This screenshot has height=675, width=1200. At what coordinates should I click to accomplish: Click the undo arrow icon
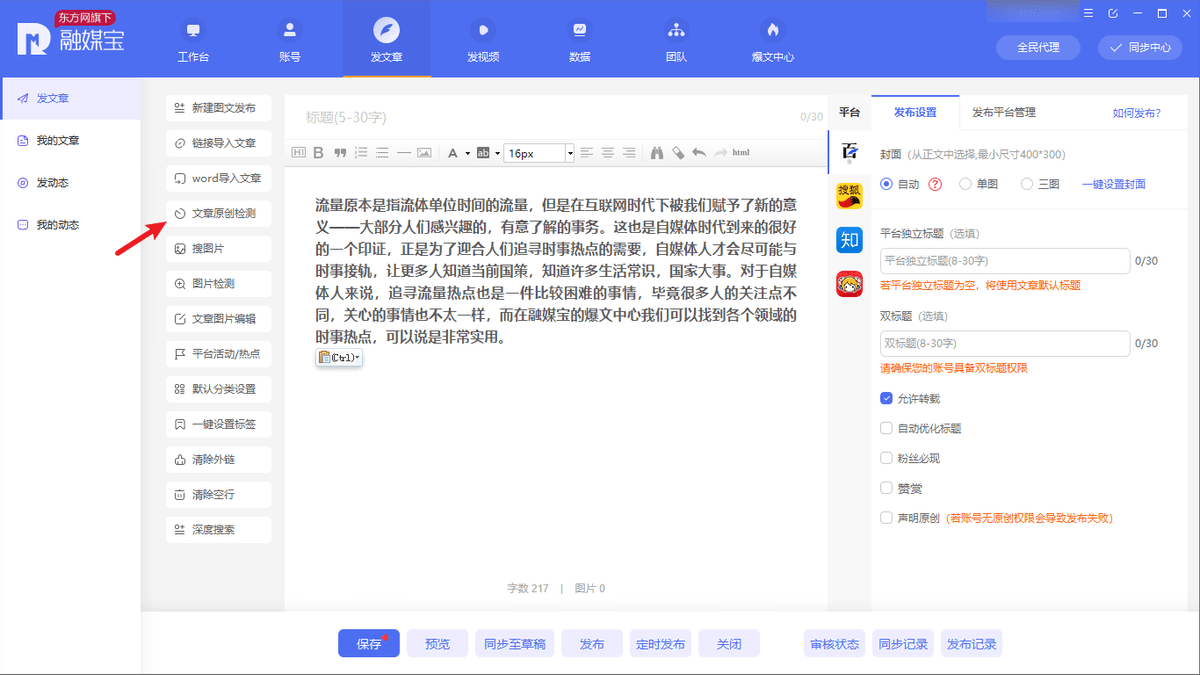[700, 152]
